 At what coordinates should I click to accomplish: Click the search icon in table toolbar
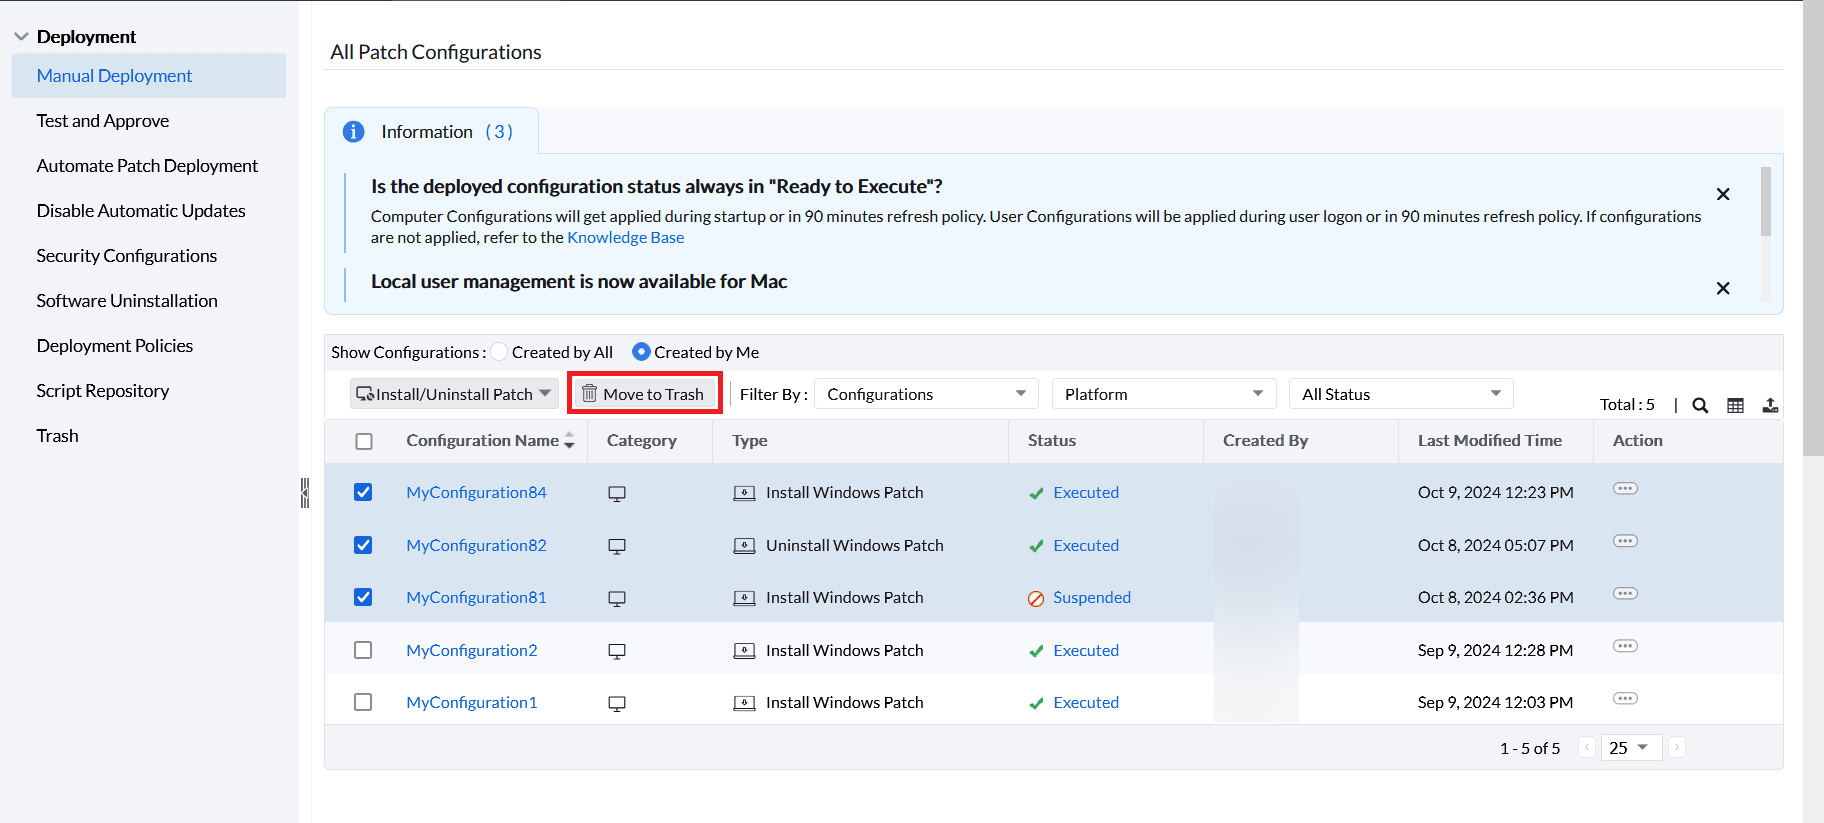pos(1699,405)
